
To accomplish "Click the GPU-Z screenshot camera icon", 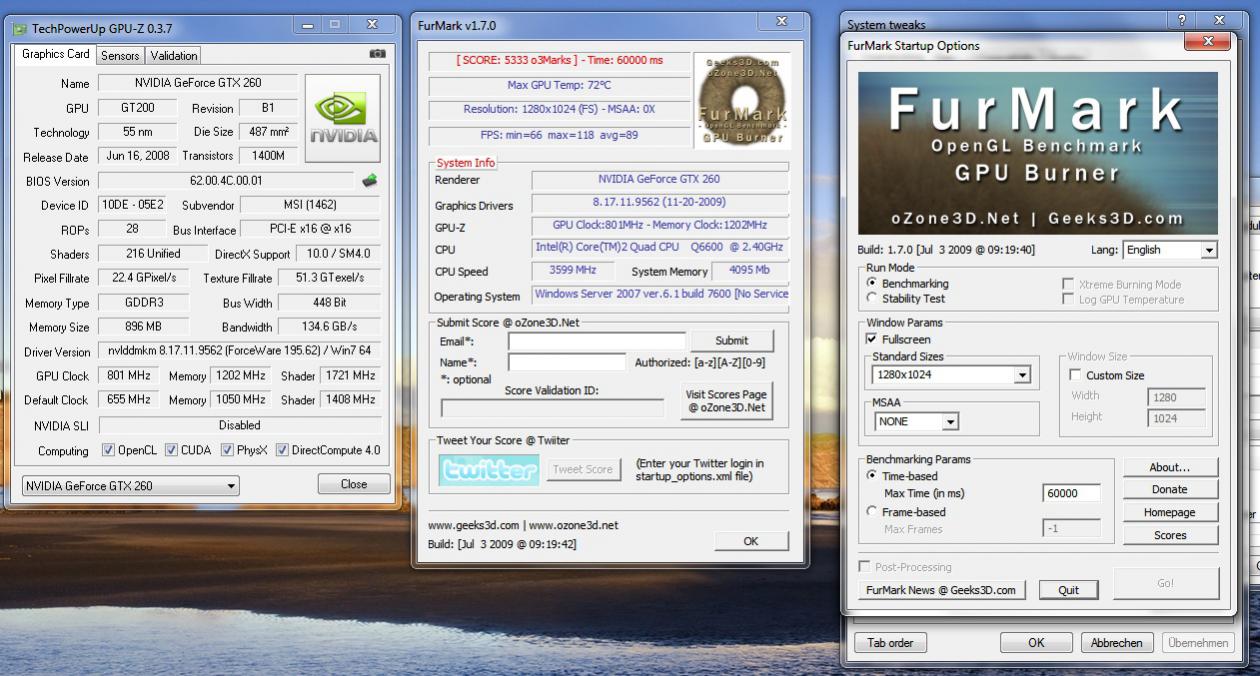I will click(378, 54).
